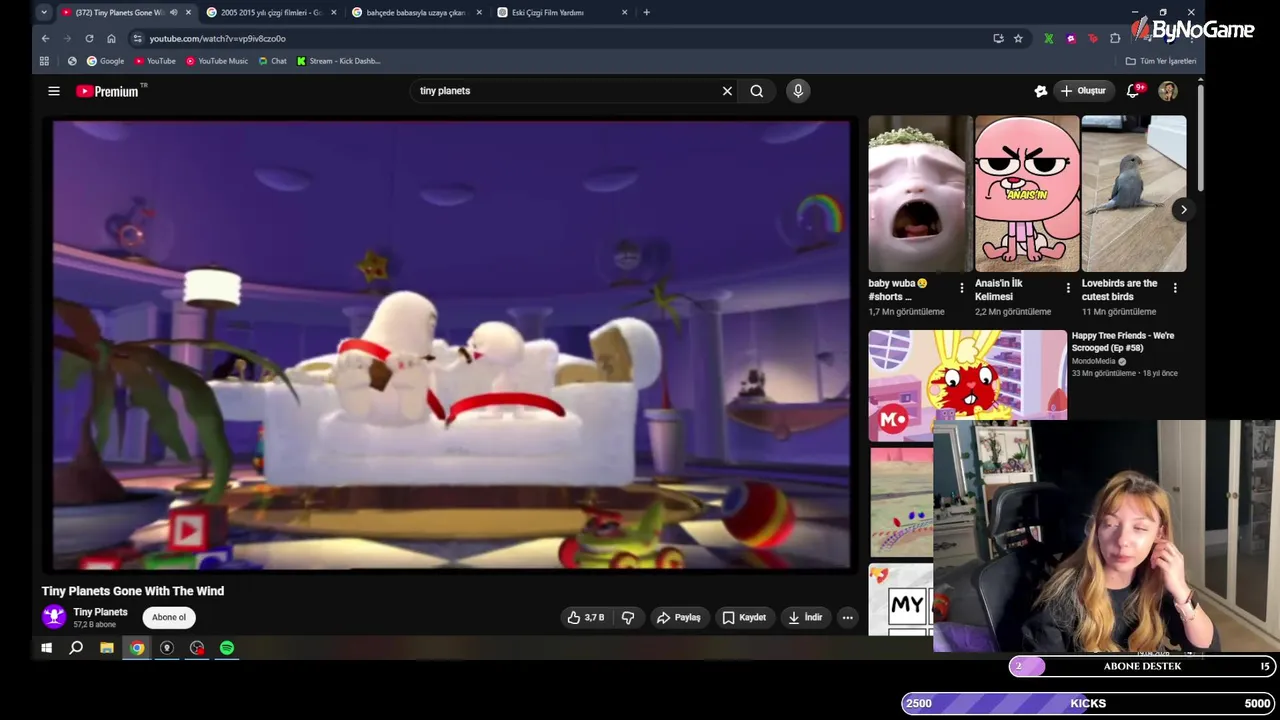Open Lovebirds cutest birds short thumbnail

pyautogui.click(x=1134, y=194)
